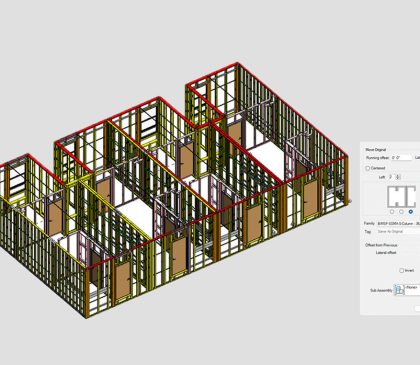
Task: Select the third (selected) layout radio button
Action: point(411,212)
